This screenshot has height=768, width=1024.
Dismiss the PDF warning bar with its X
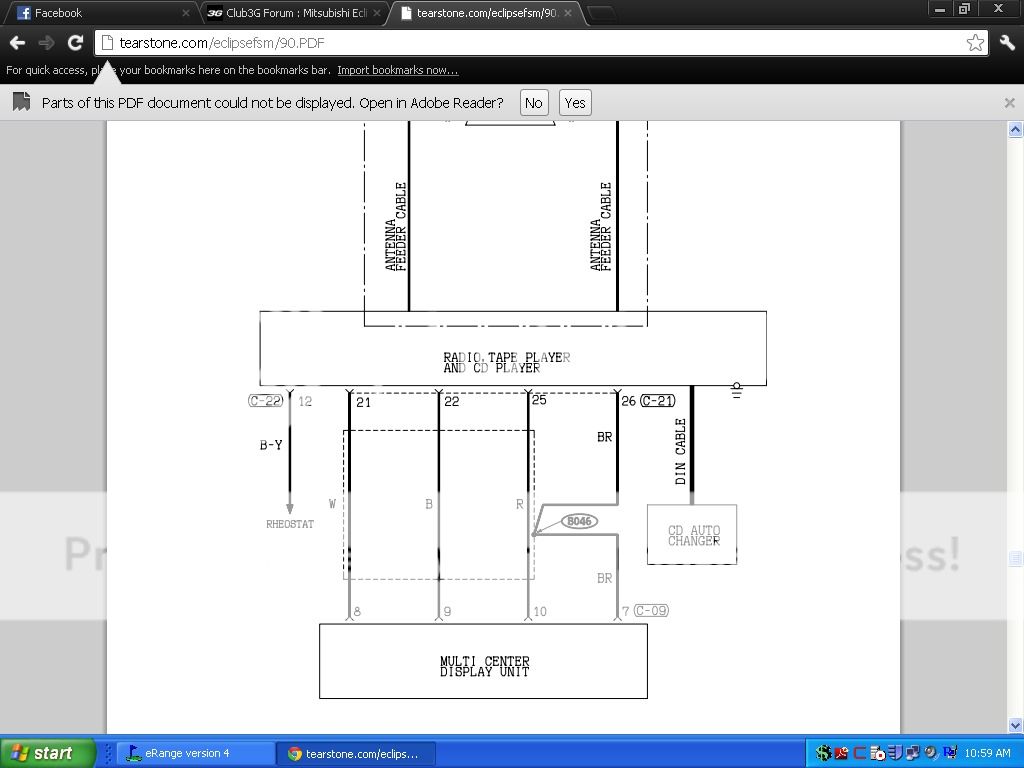tap(1009, 102)
